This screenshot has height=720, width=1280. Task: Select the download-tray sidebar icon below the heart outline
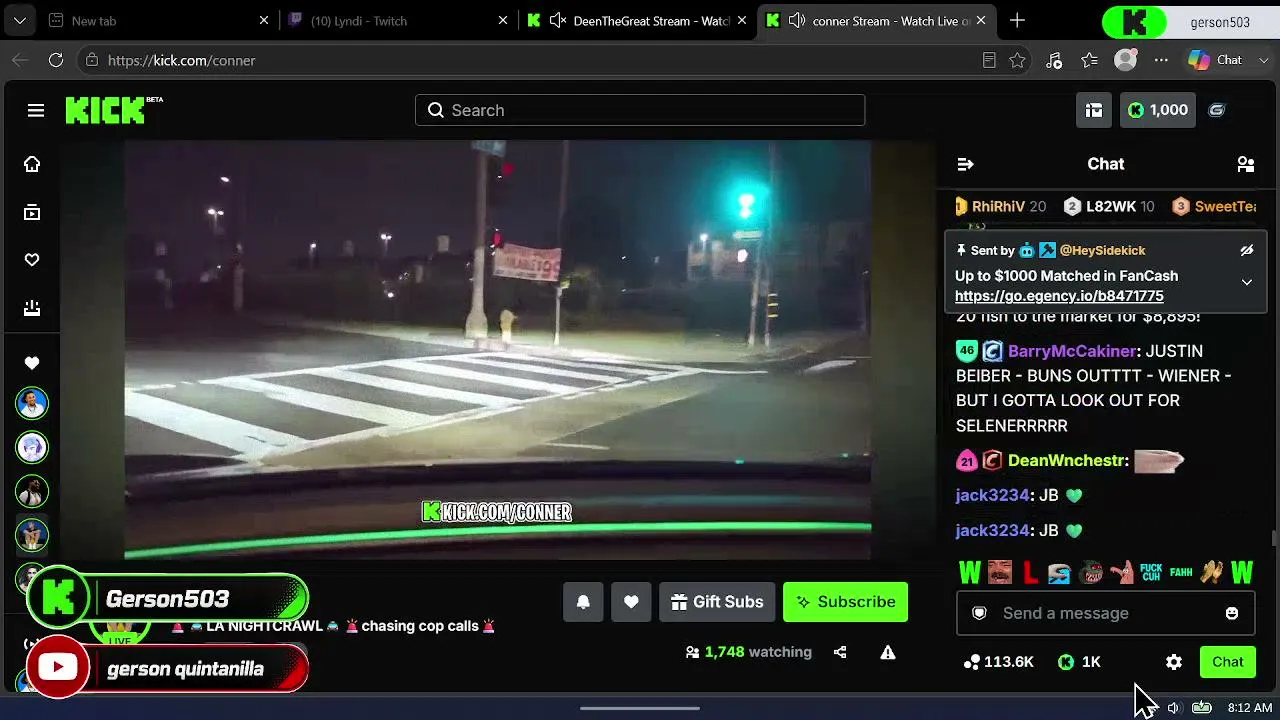click(x=32, y=308)
